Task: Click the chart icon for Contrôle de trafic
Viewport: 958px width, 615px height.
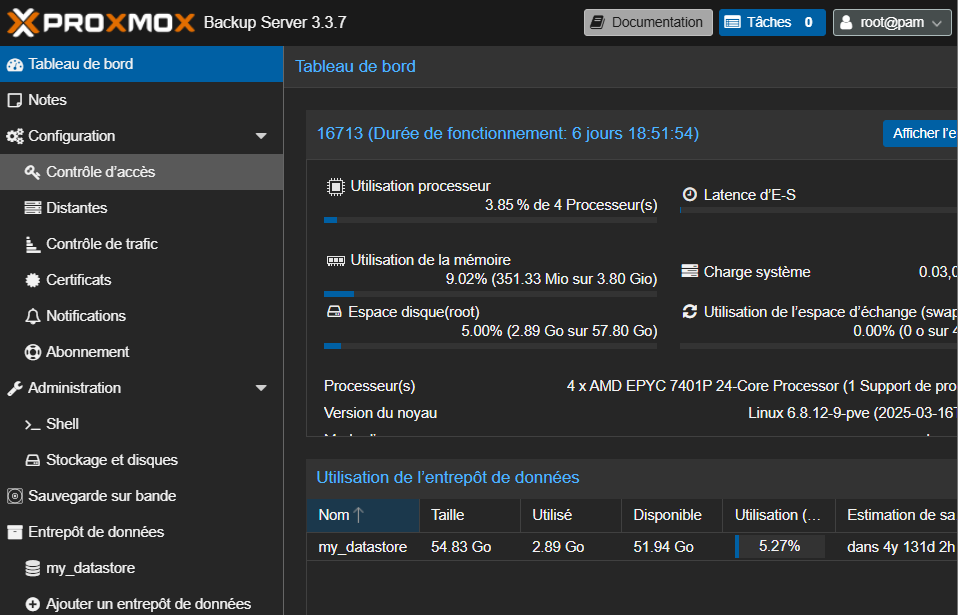Action: click(x=32, y=244)
